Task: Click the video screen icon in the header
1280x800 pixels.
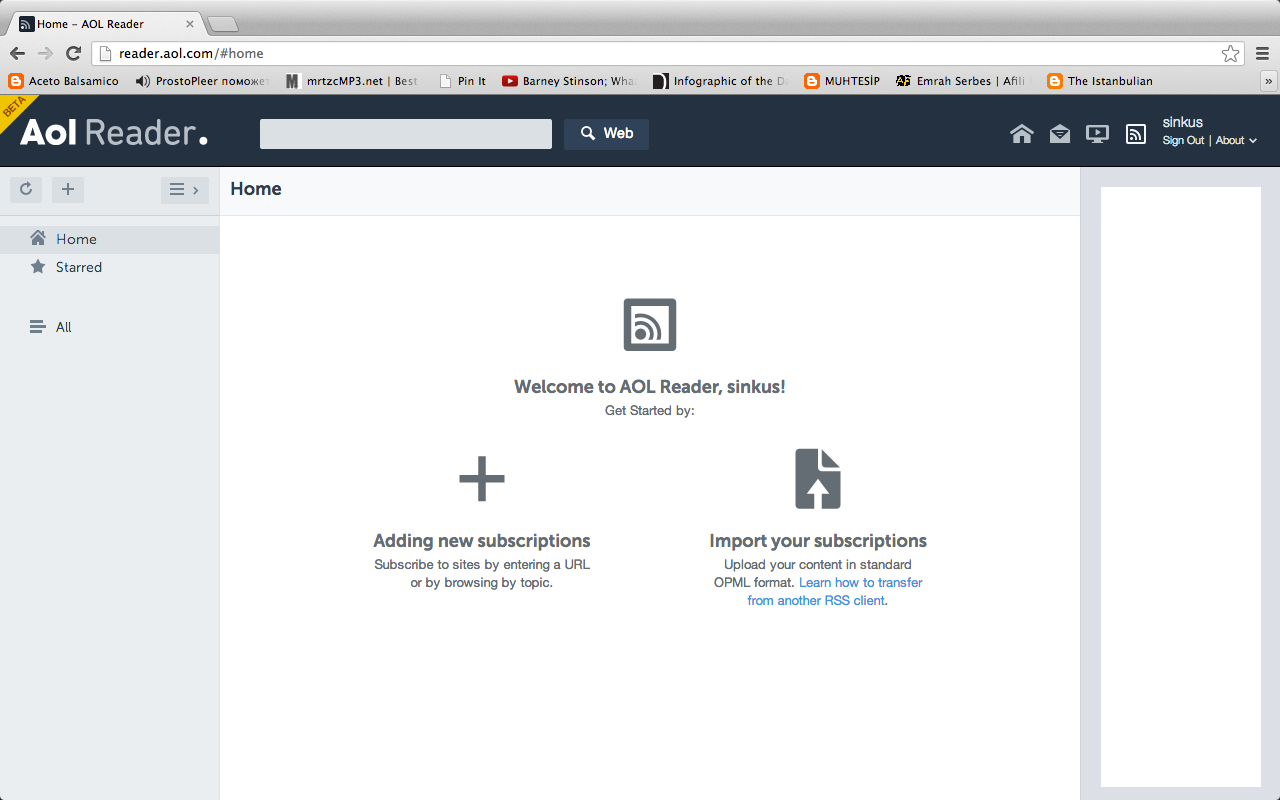Action: [1097, 134]
